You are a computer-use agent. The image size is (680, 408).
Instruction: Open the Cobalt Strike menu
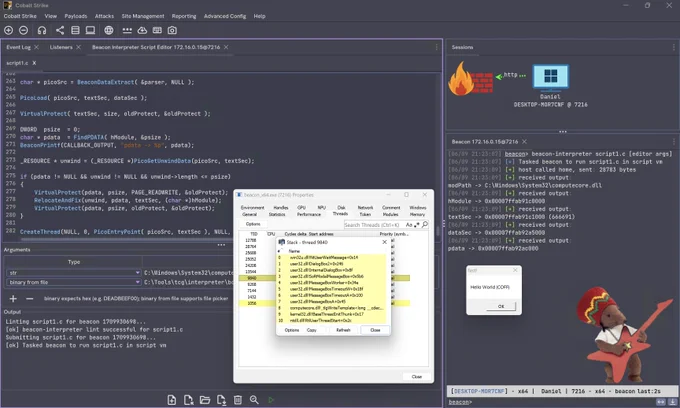pyautogui.click(x=20, y=16)
